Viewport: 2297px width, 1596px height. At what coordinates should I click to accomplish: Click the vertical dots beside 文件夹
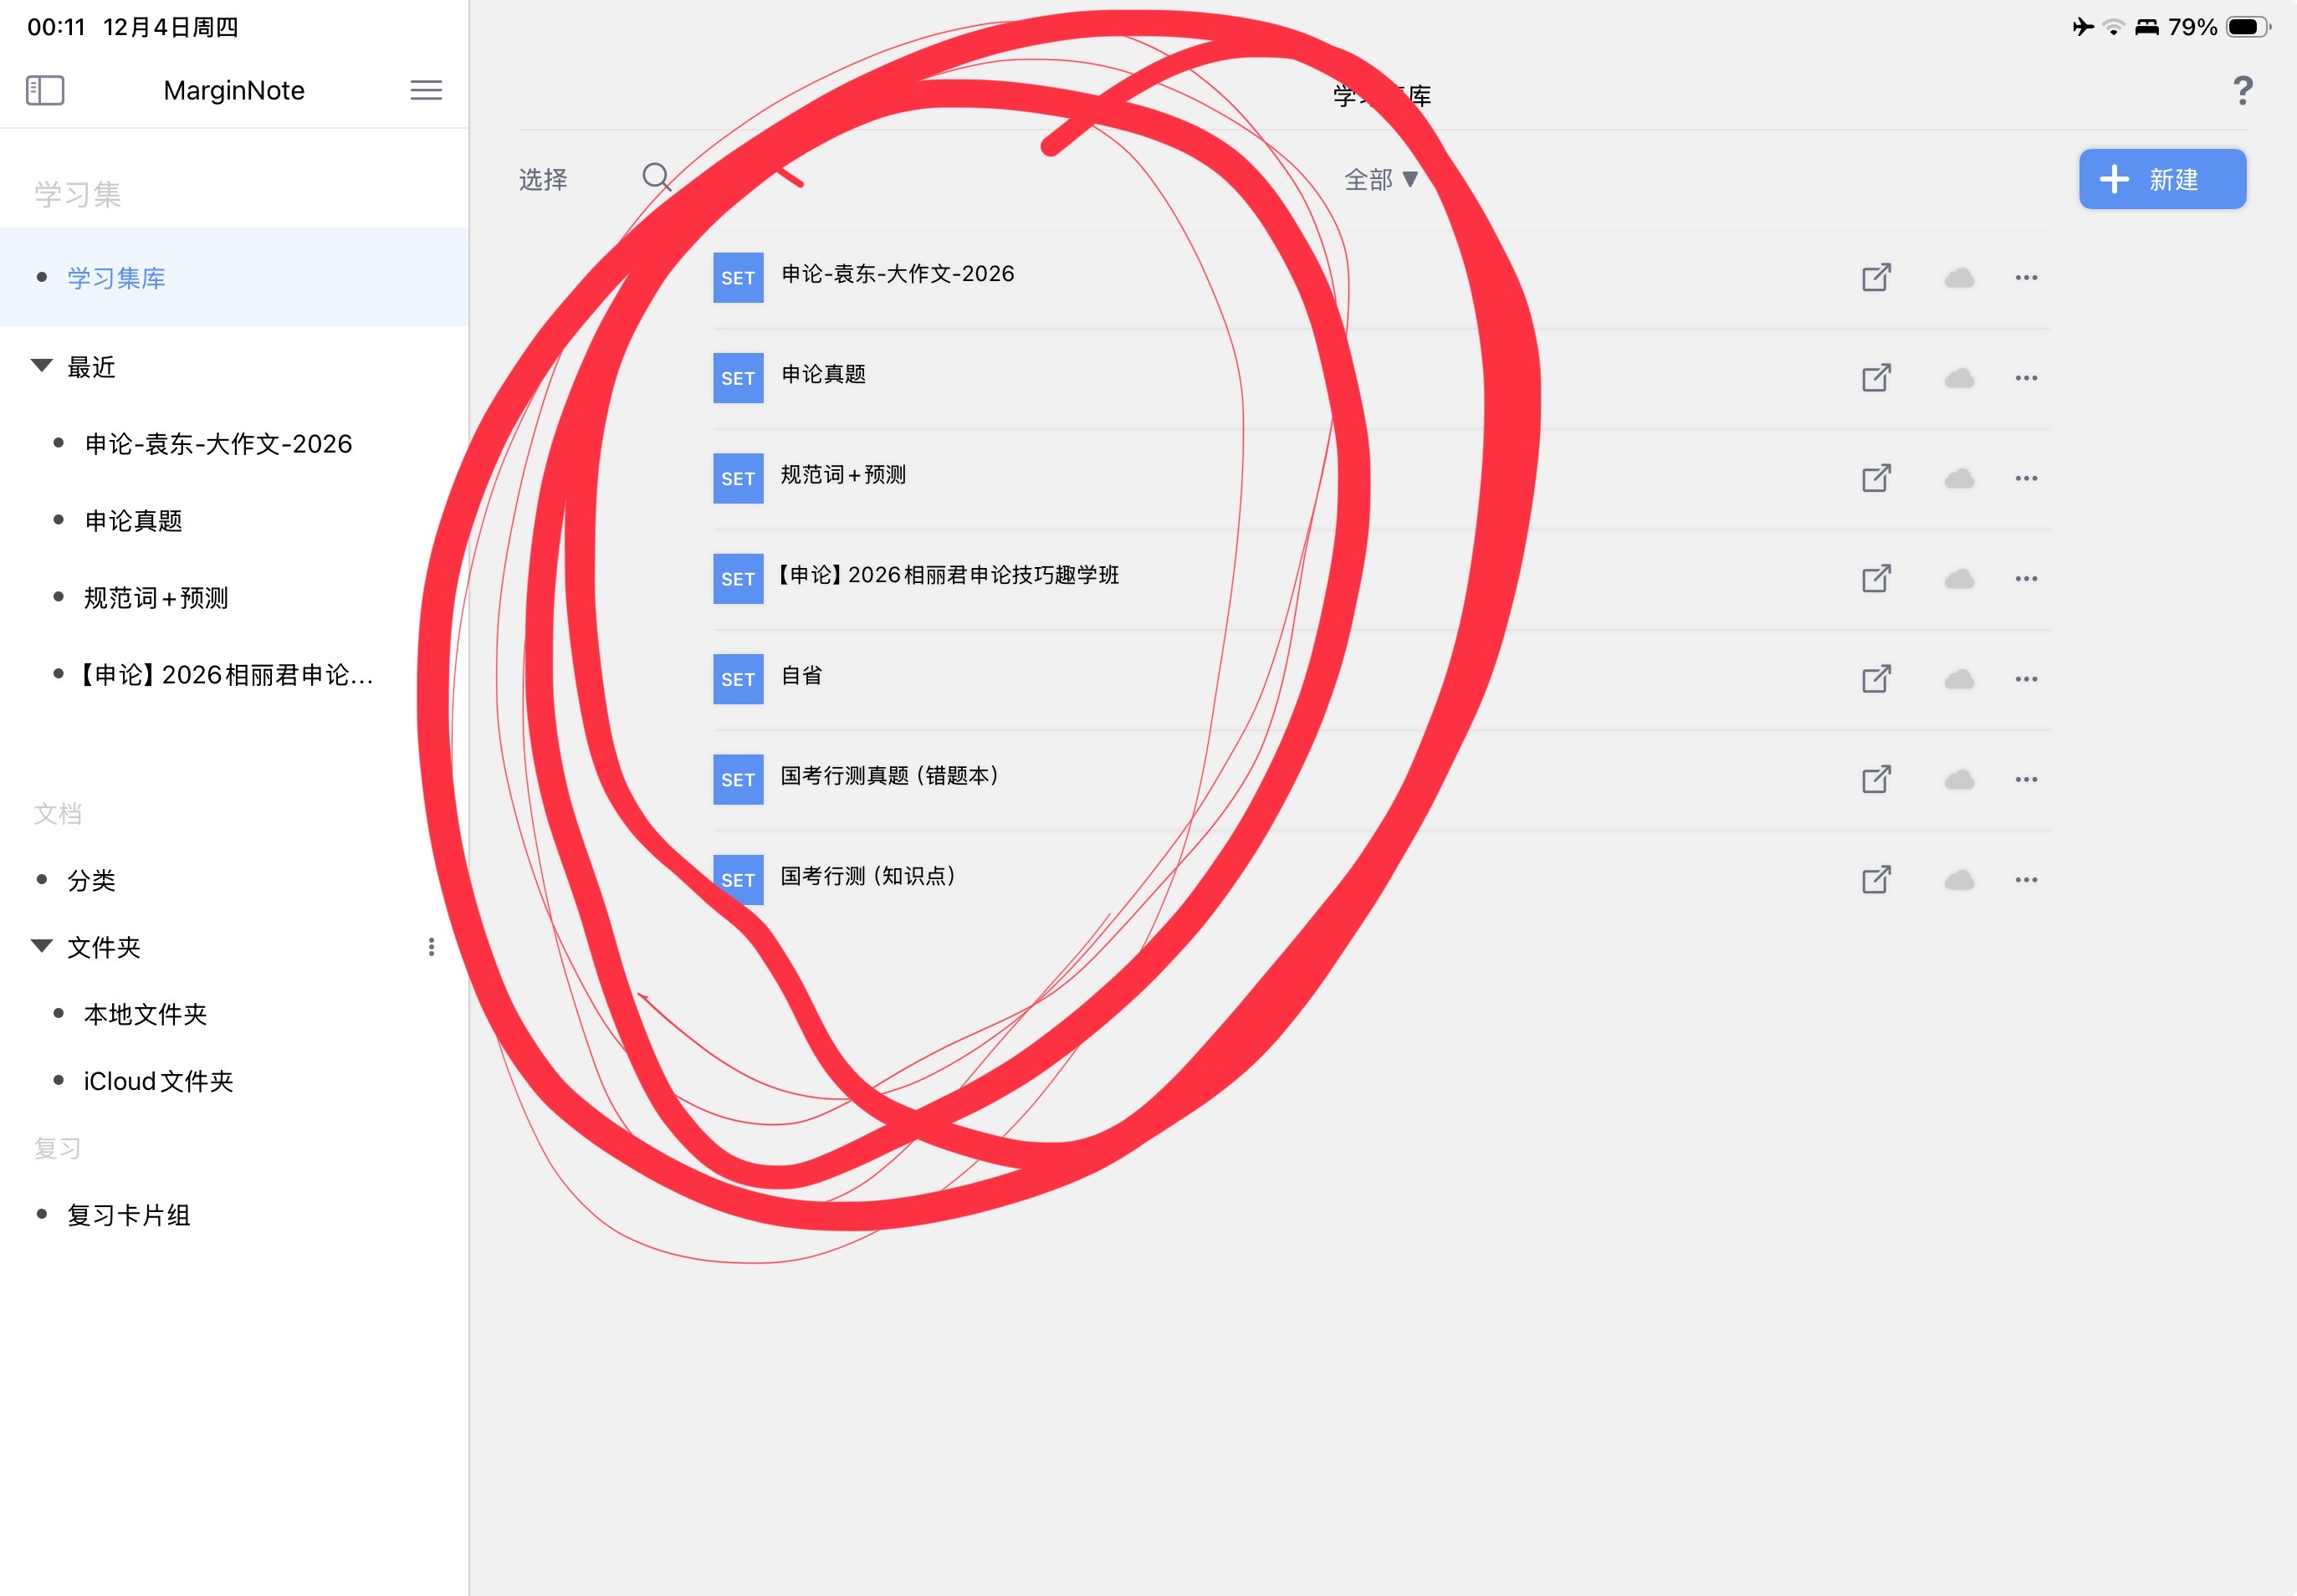point(431,947)
